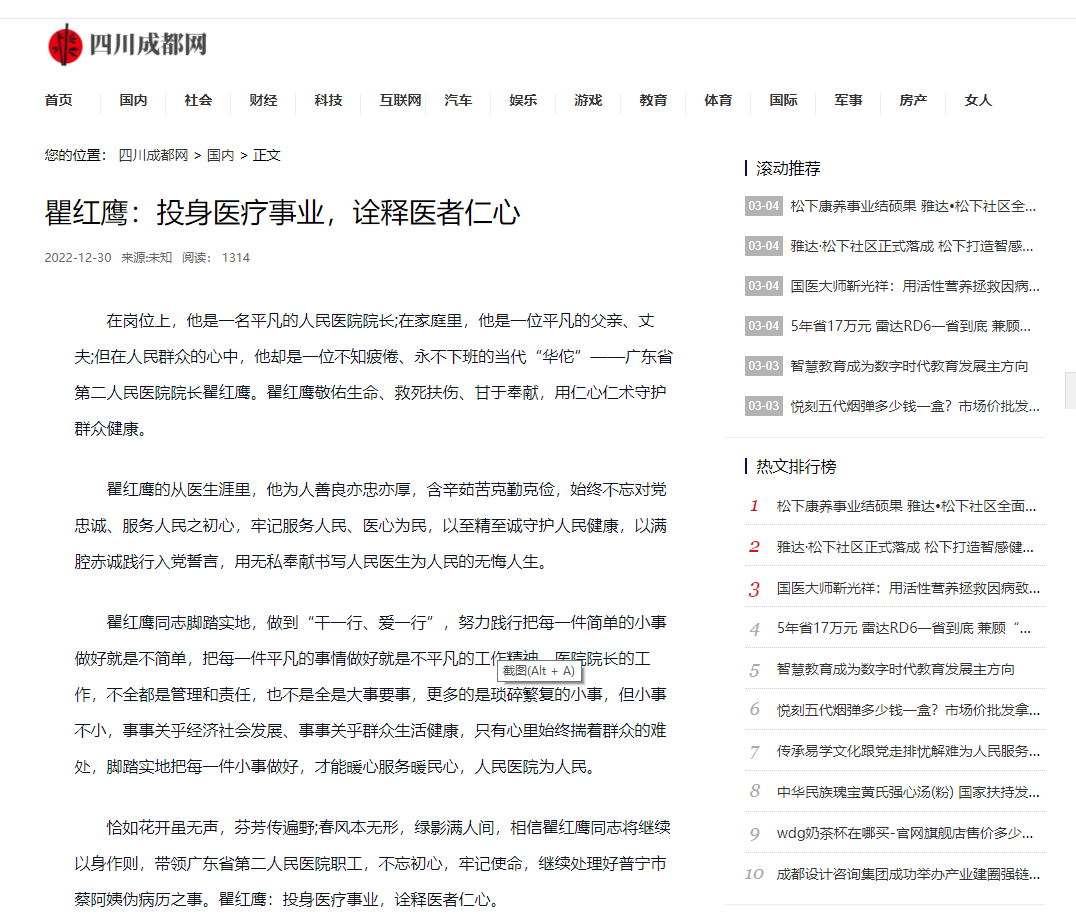Open 滚动推荐 item 智慧教育成为数字时代
This screenshot has width=1076, height=921.
[x=909, y=366]
